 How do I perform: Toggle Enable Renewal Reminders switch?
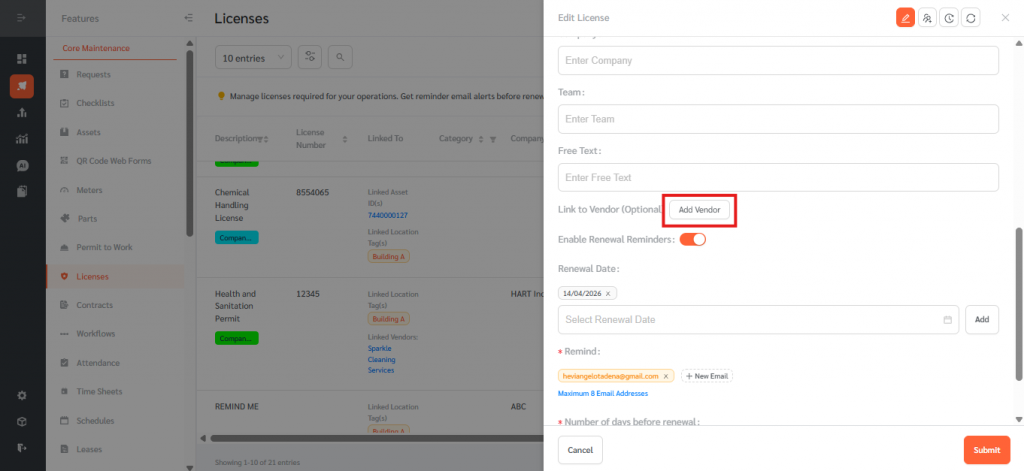coord(692,240)
